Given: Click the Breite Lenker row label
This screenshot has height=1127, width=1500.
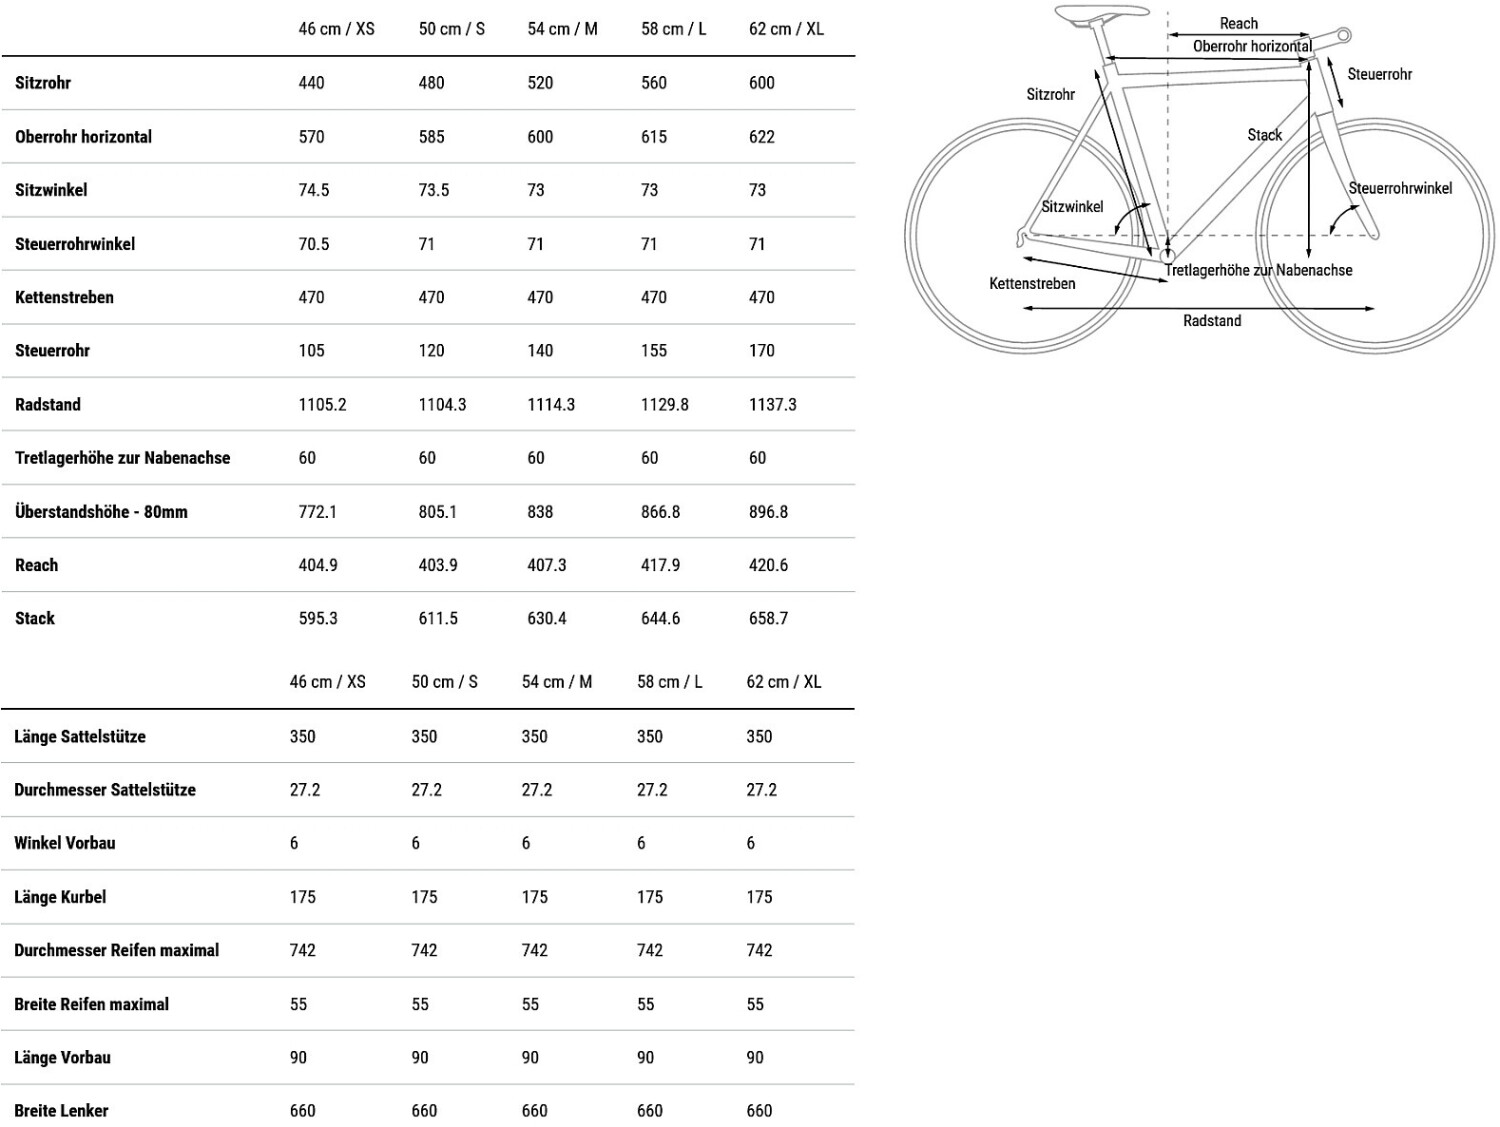Looking at the screenshot, I should 61,1111.
